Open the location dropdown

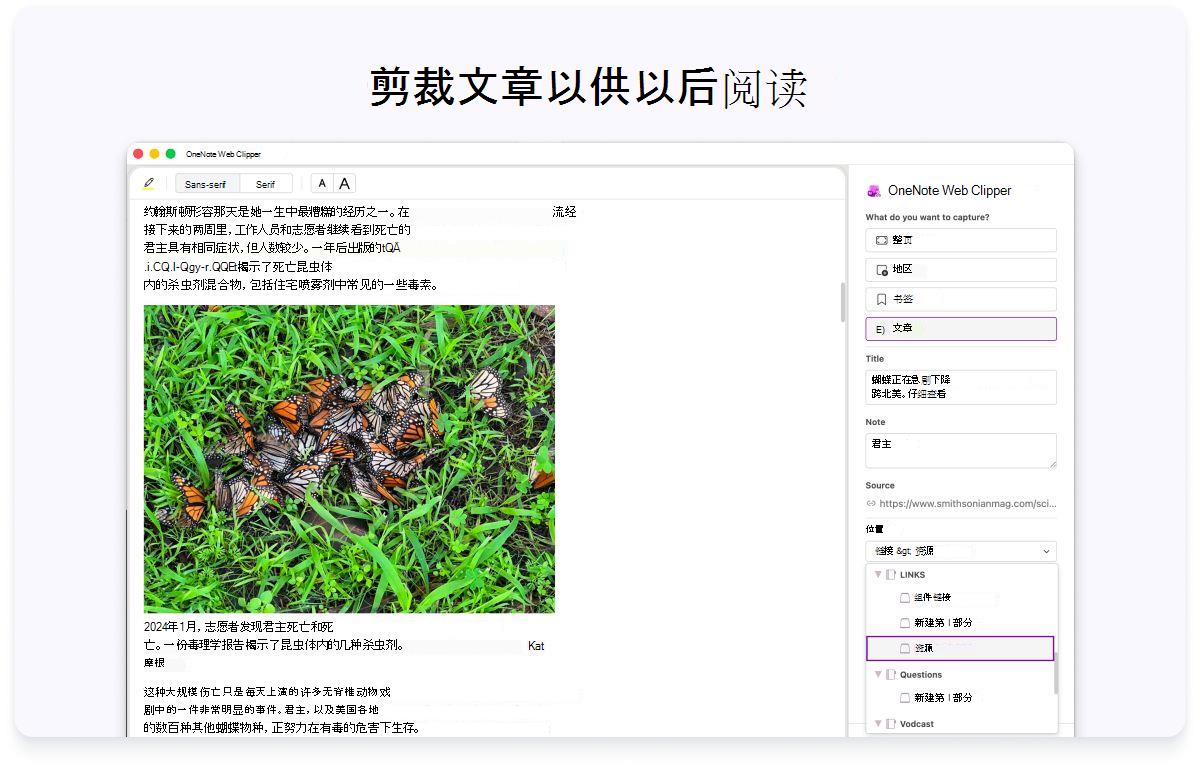pos(961,551)
